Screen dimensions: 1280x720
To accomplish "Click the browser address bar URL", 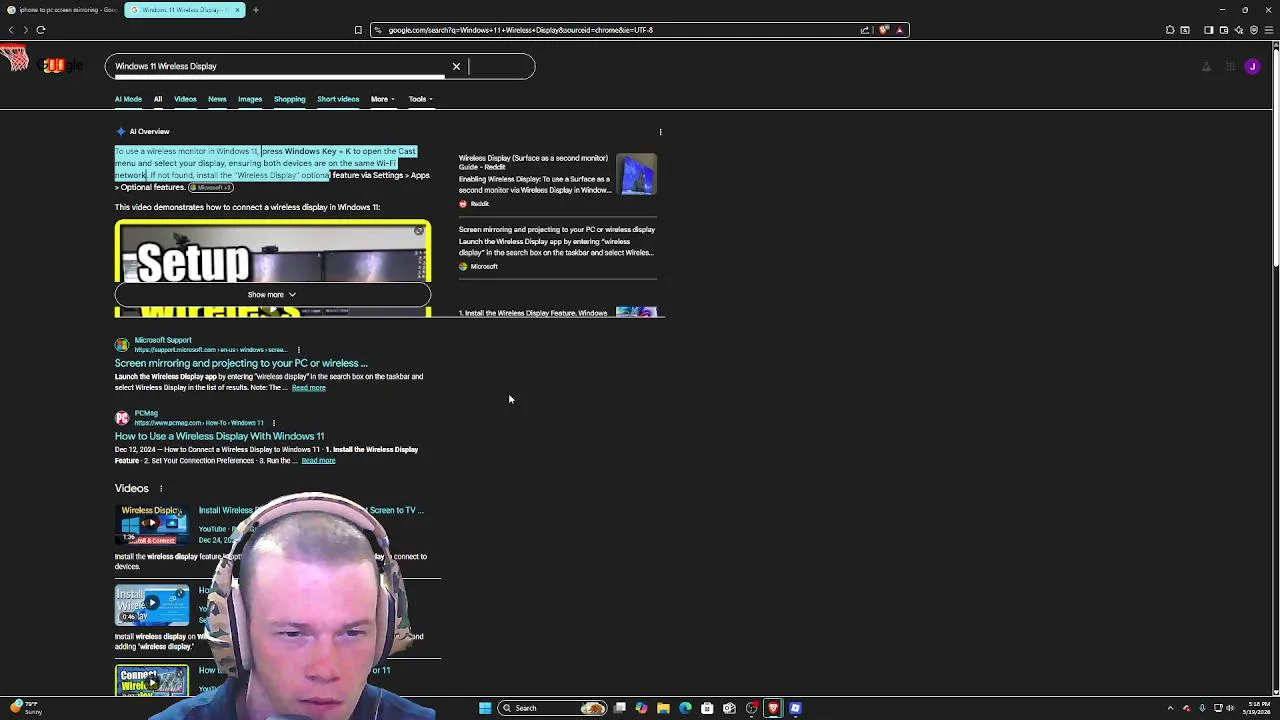I will [520, 30].
